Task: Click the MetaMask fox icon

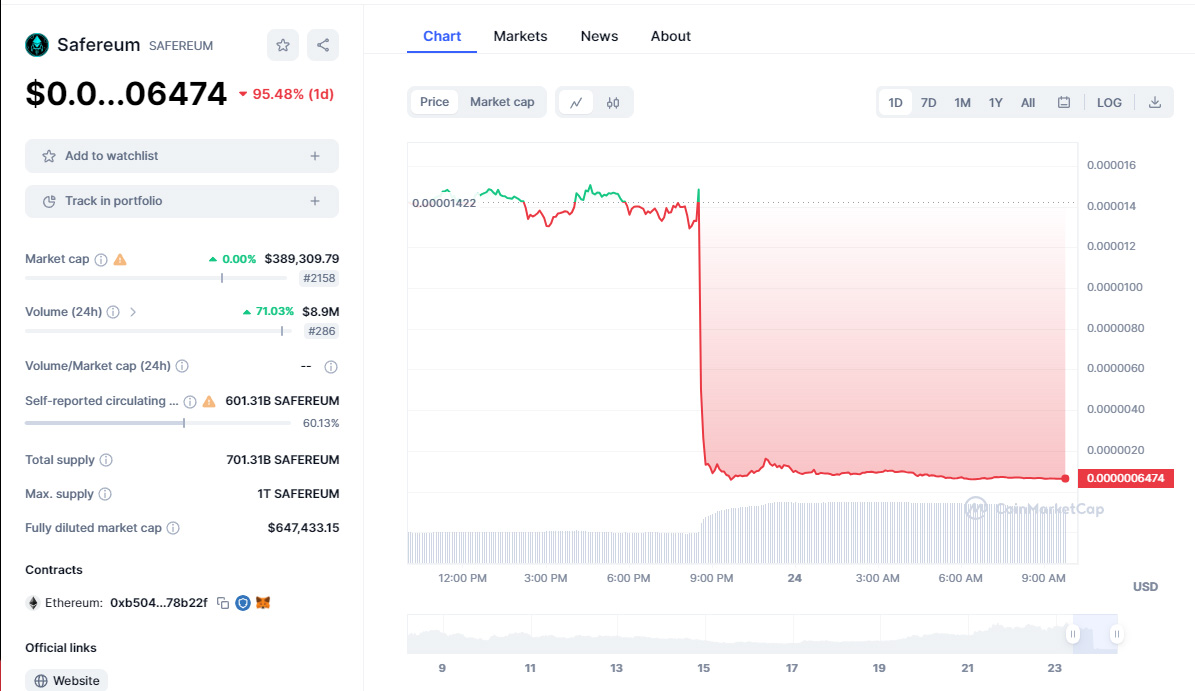Action: (263, 603)
